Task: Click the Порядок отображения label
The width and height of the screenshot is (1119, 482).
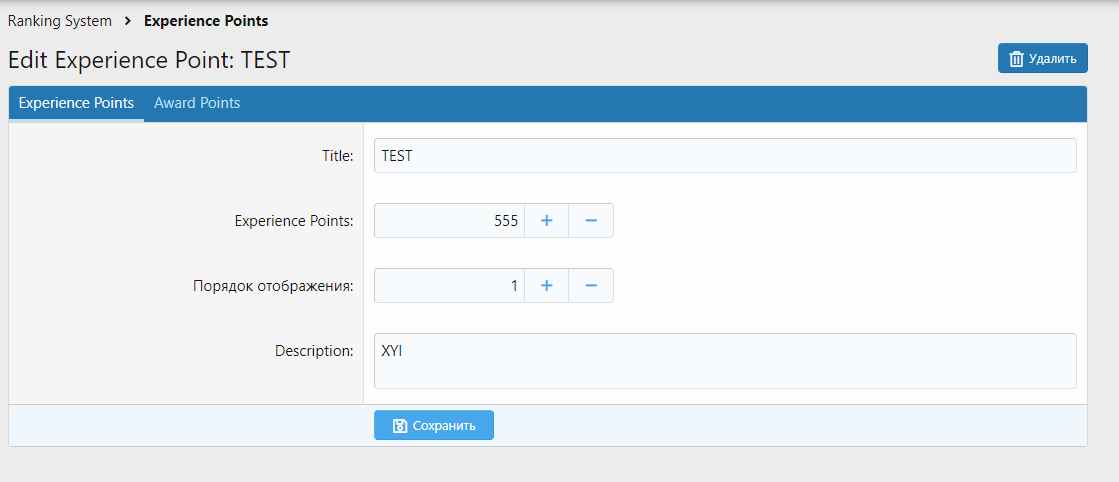Action: tap(273, 286)
